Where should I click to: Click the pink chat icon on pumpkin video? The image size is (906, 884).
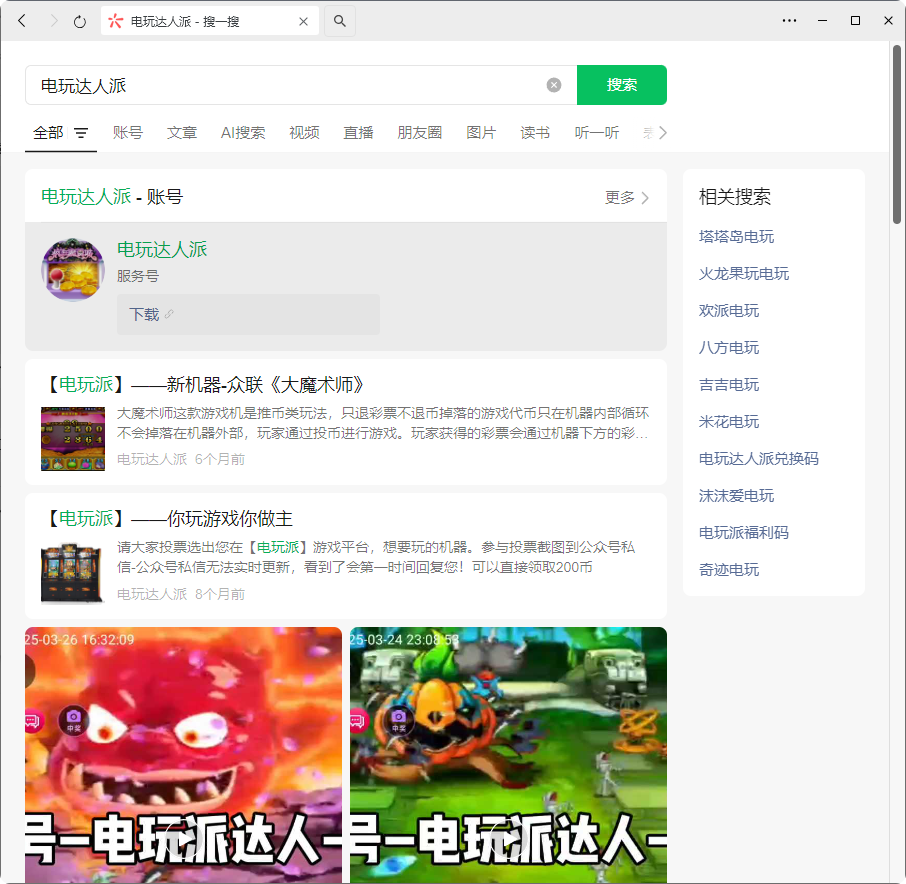tap(358, 720)
